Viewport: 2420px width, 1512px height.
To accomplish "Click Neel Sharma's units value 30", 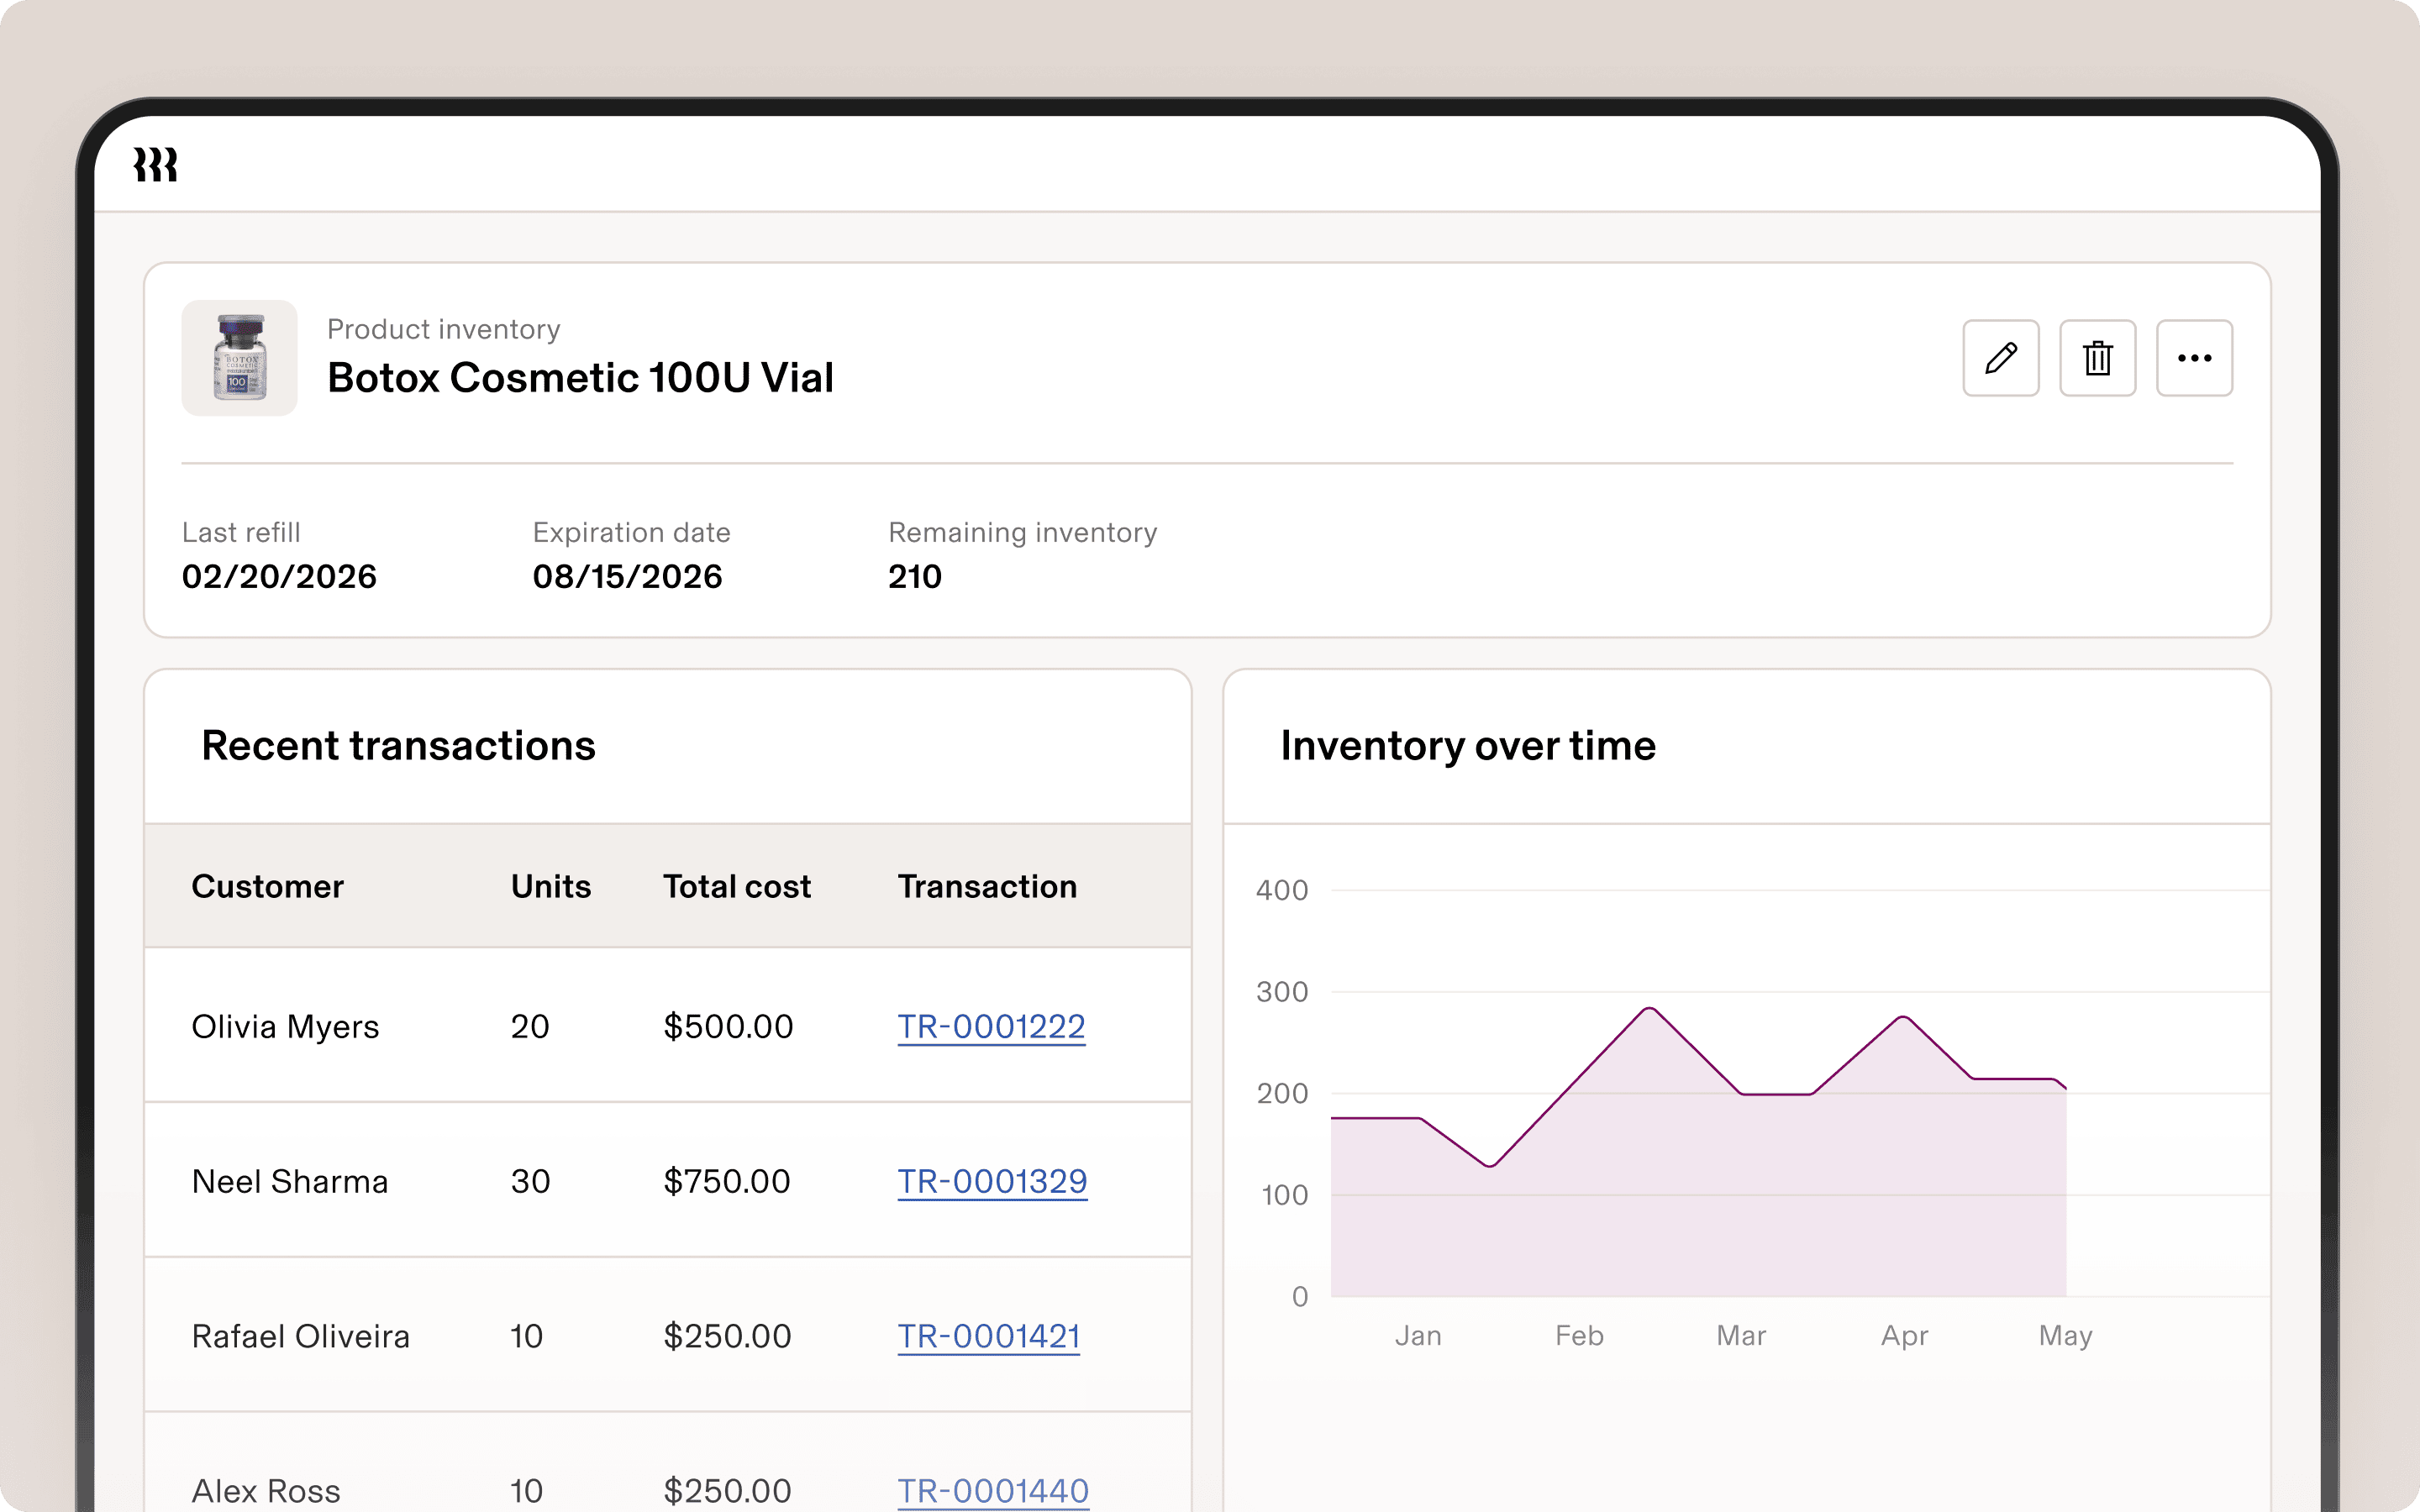I will (530, 1182).
